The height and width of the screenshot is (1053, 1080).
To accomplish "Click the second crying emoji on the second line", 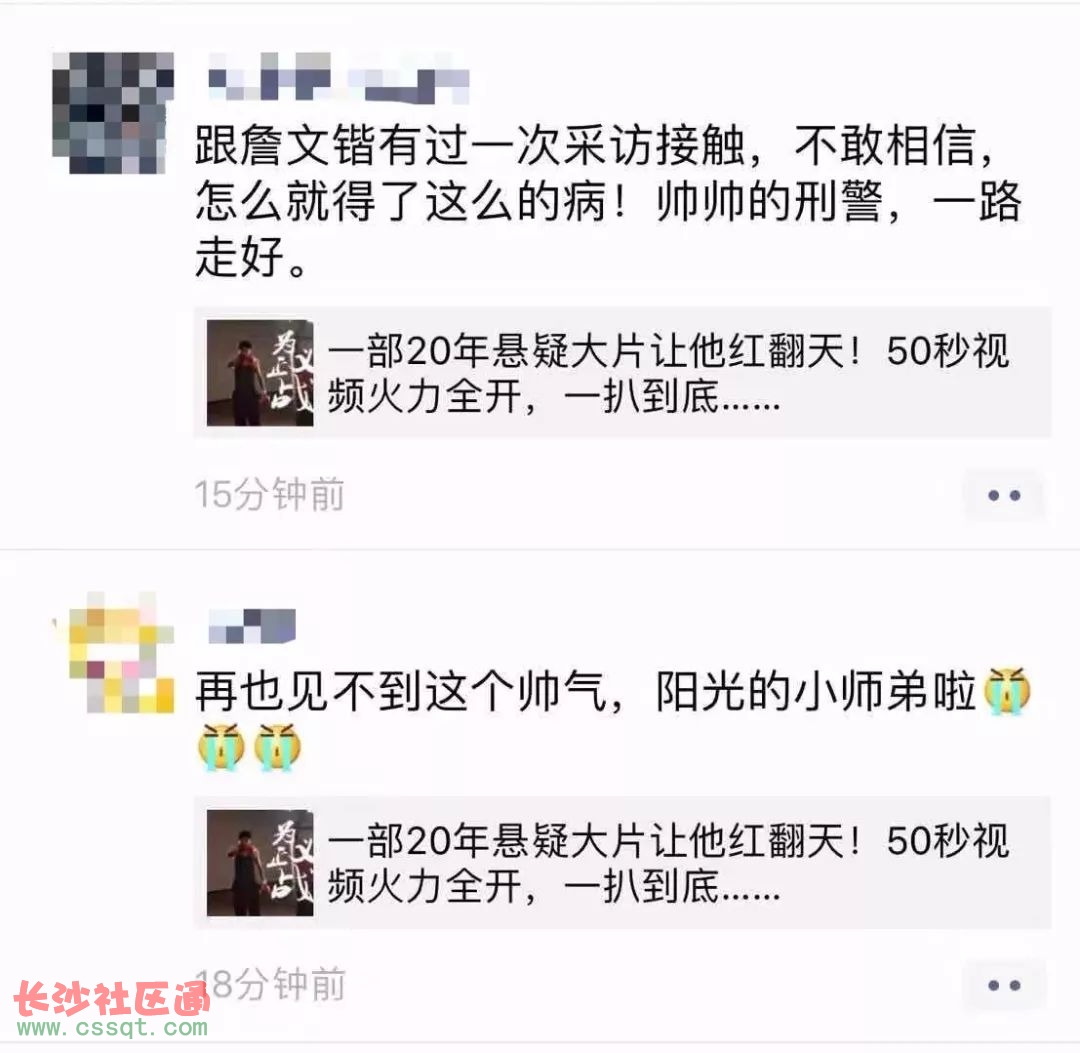I will (278, 747).
